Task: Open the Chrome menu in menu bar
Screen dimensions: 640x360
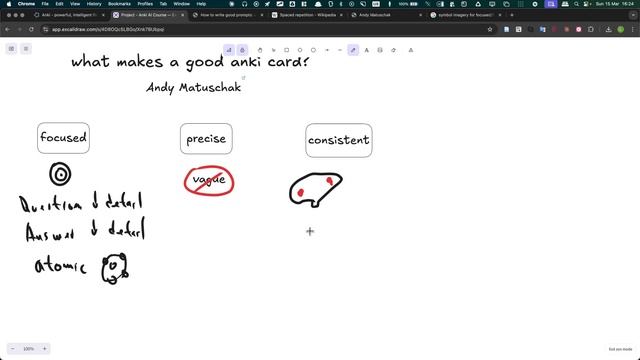Action: (26, 4)
